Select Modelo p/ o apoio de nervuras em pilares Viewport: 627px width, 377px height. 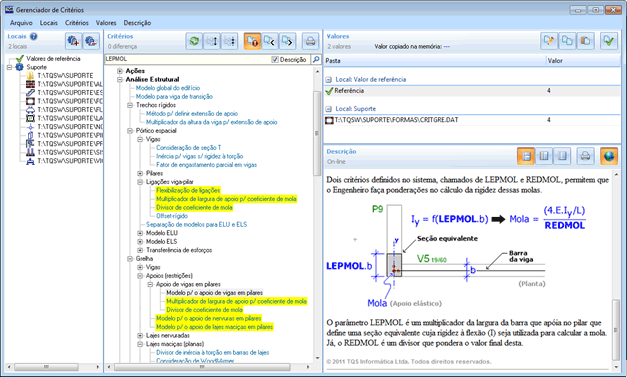209,318
